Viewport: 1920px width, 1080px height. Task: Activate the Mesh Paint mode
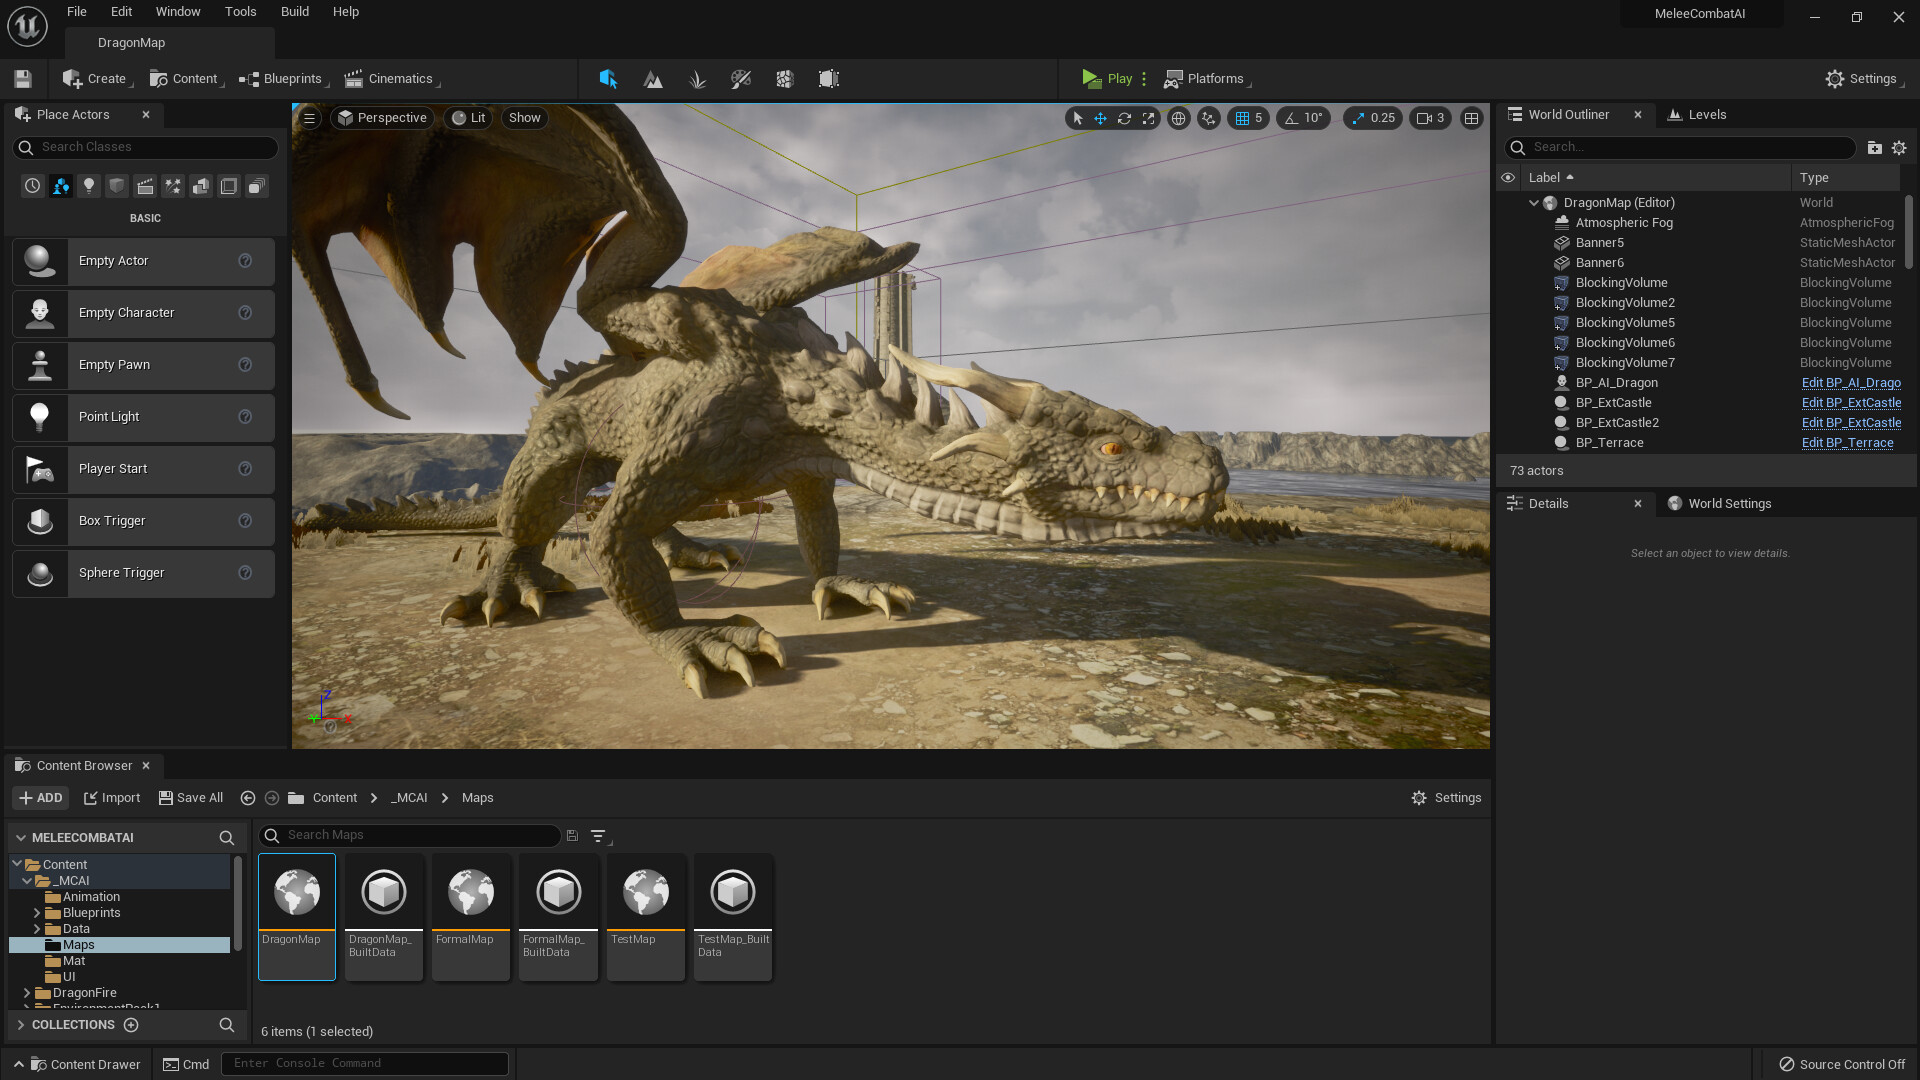pos(741,78)
